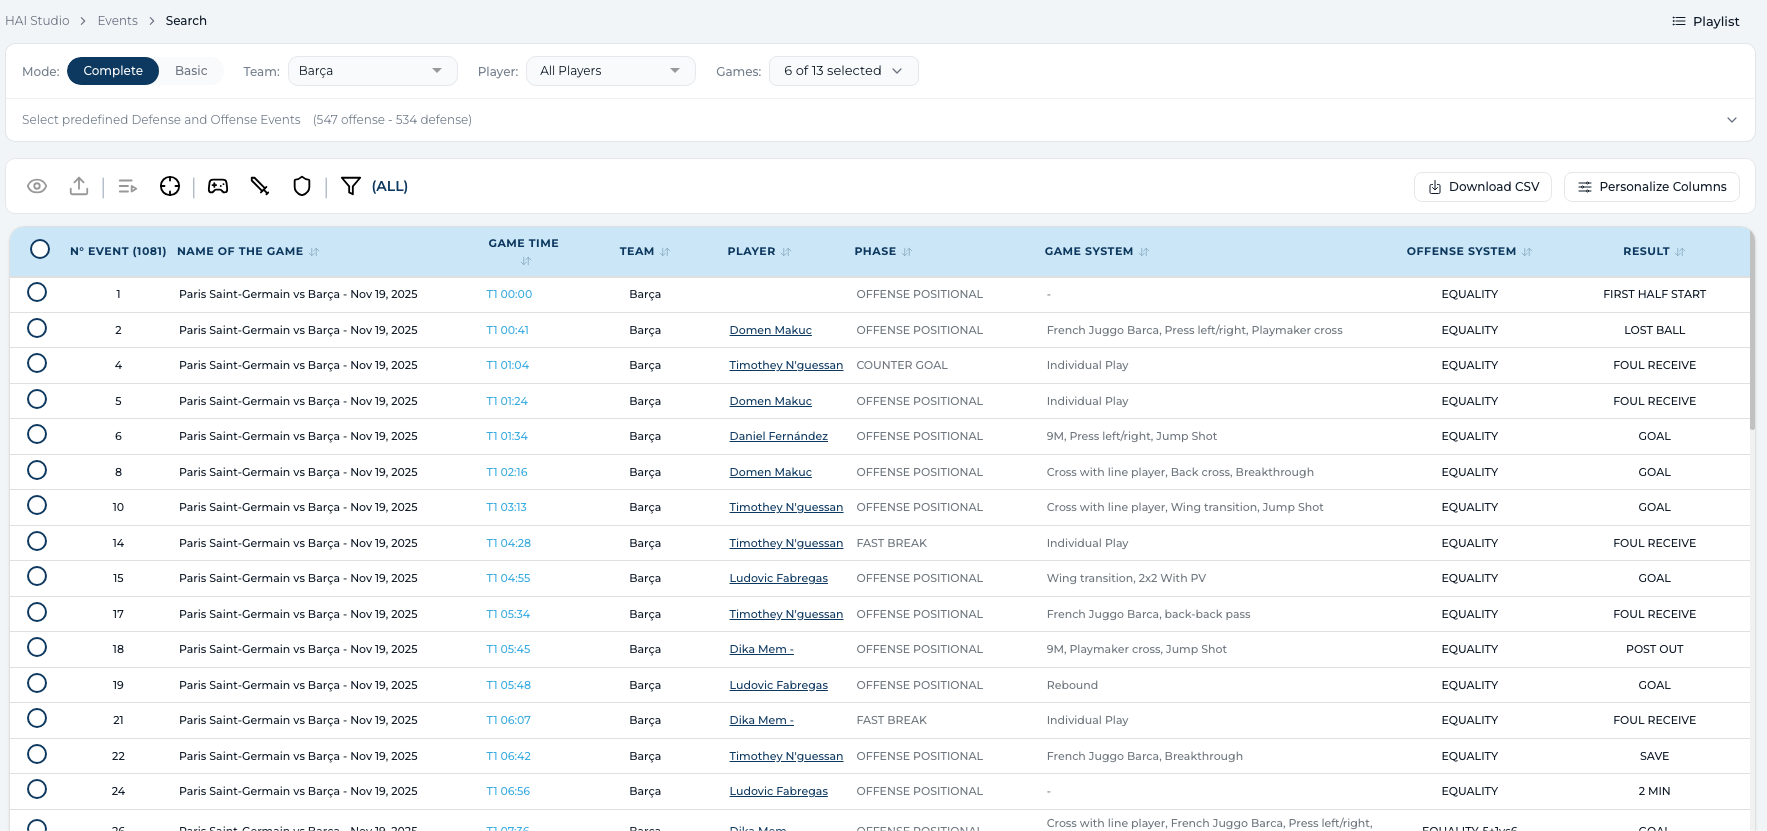Viewport: 1767px width, 831px height.
Task: Select the row checkbox for event 8
Action: tap(37, 470)
